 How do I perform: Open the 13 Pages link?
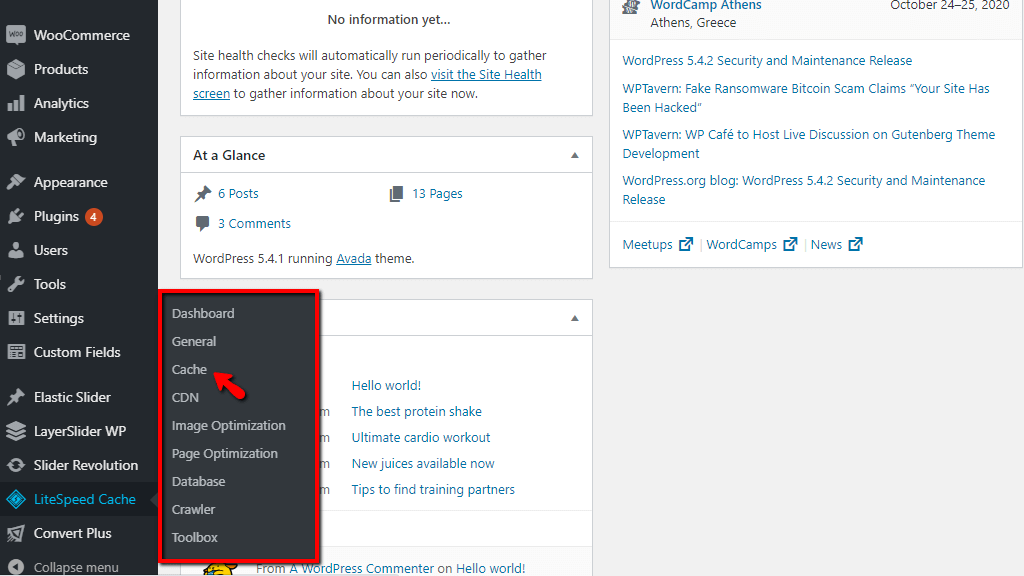coord(438,193)
